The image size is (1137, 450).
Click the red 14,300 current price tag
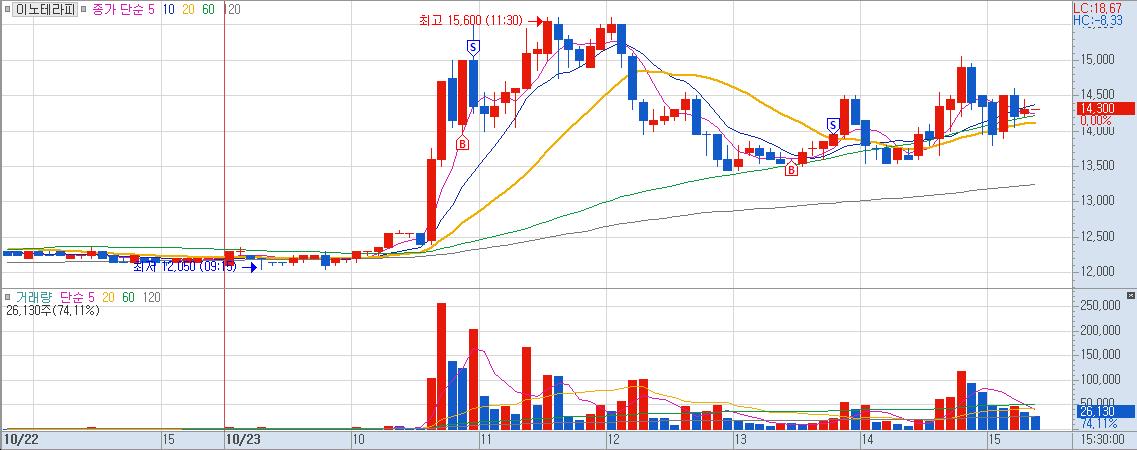coord(1104,109)
